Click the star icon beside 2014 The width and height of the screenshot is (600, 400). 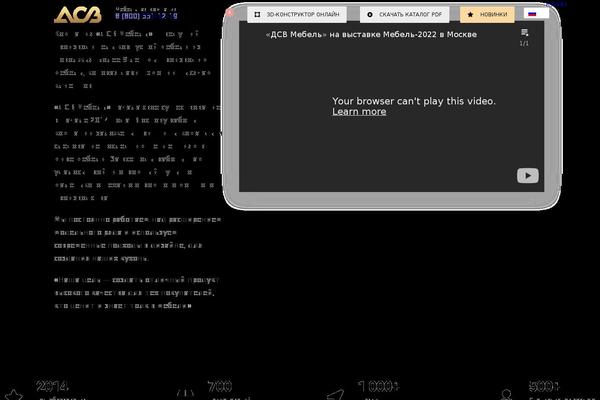click(x=13, y=395)
